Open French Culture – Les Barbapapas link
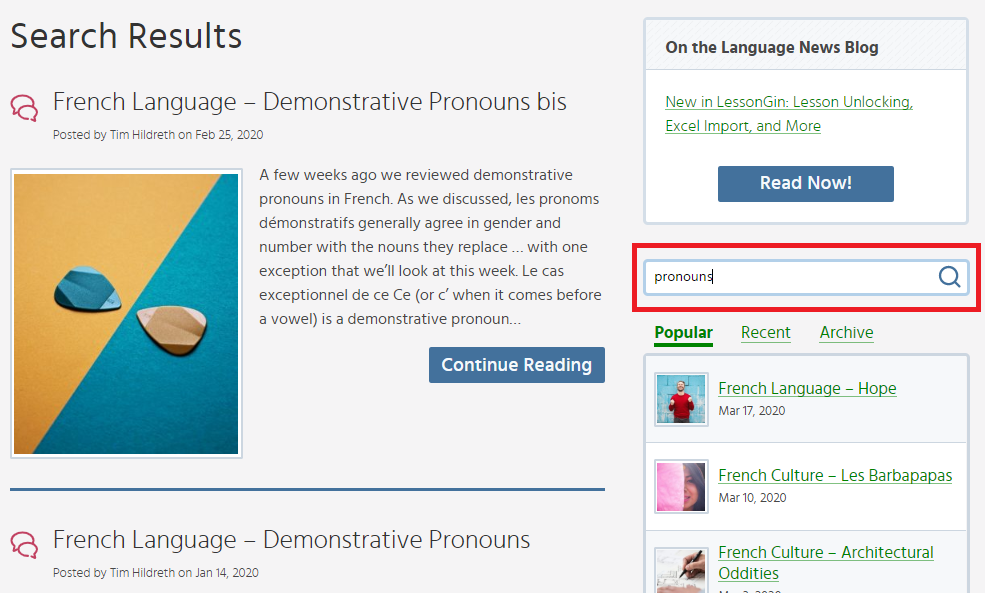 (x=835, y=475)
